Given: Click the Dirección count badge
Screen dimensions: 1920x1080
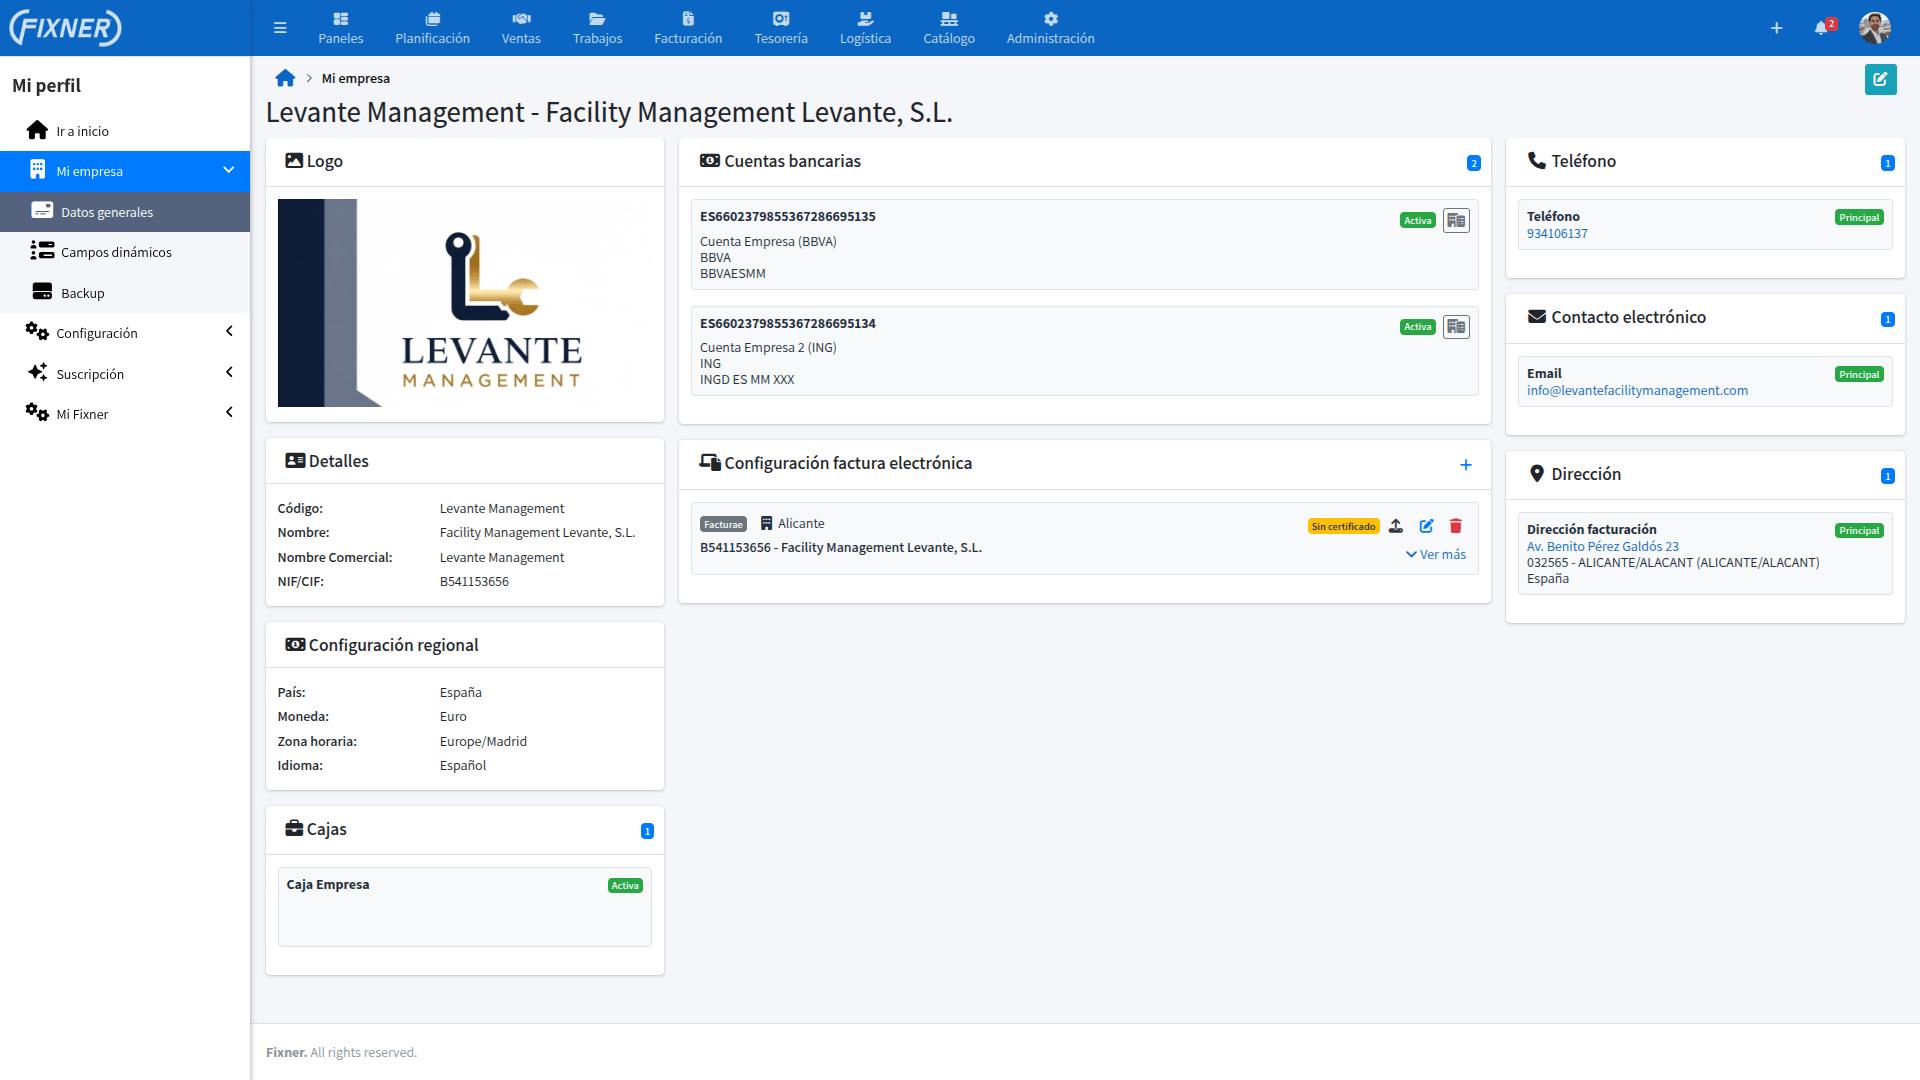Looking at the screenshot, I should pyautogui.click(x=1887, y=476).
